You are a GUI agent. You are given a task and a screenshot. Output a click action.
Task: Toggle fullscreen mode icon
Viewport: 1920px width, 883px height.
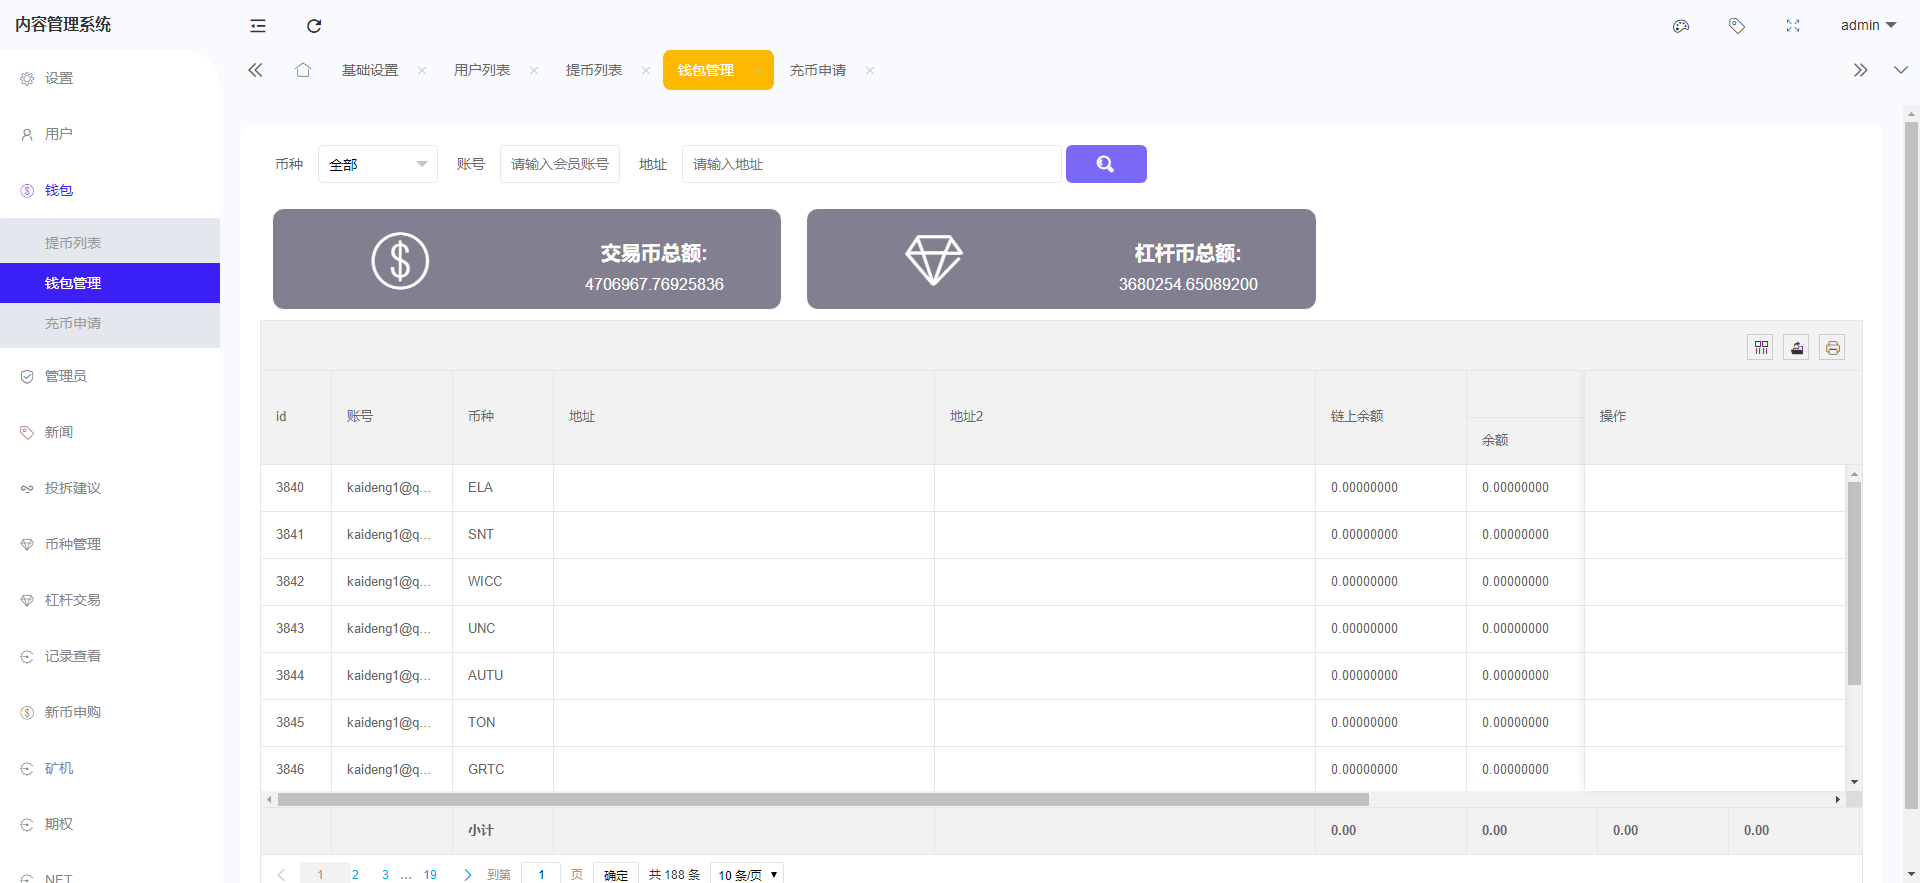click(x=1793, y=26)
